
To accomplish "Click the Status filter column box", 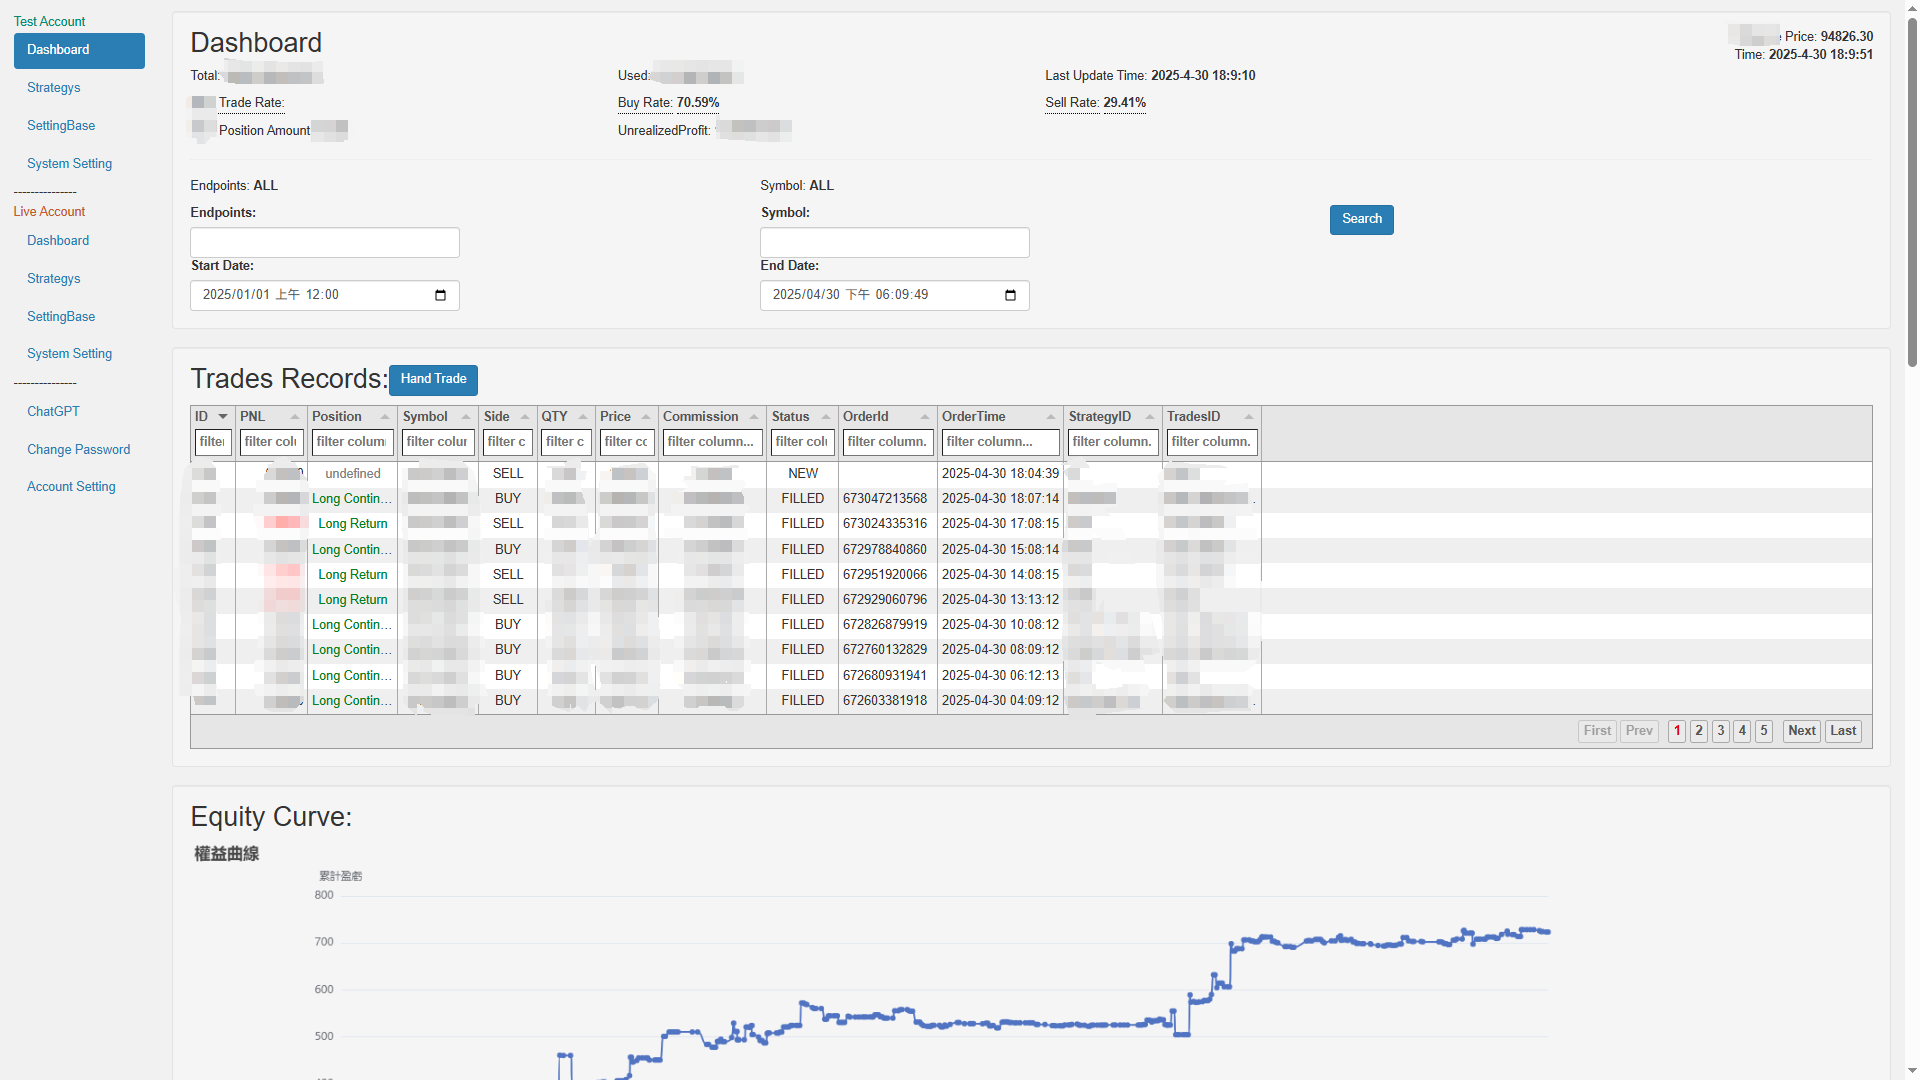I will coord(802,442).
